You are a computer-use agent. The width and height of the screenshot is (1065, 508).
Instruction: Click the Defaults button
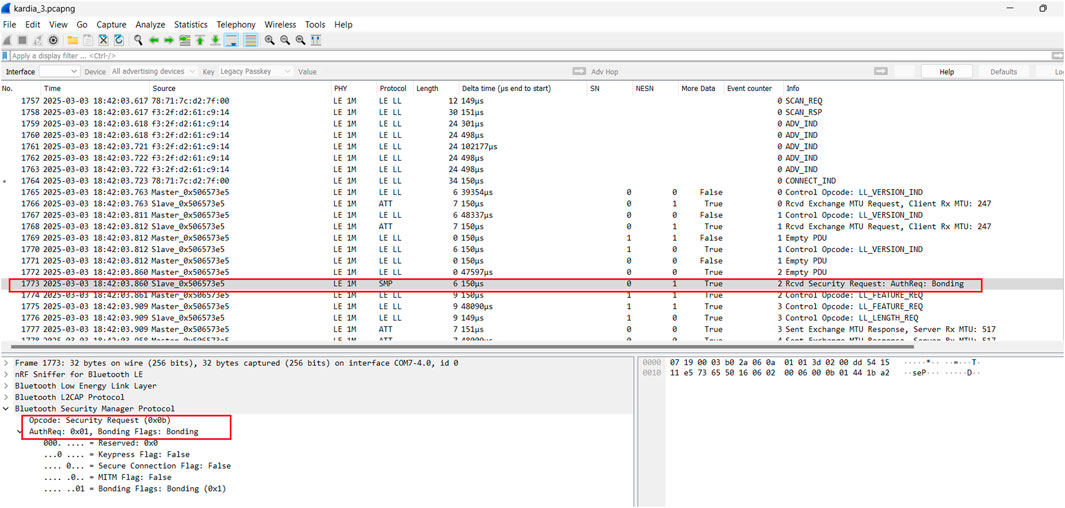pos(1003,72)
